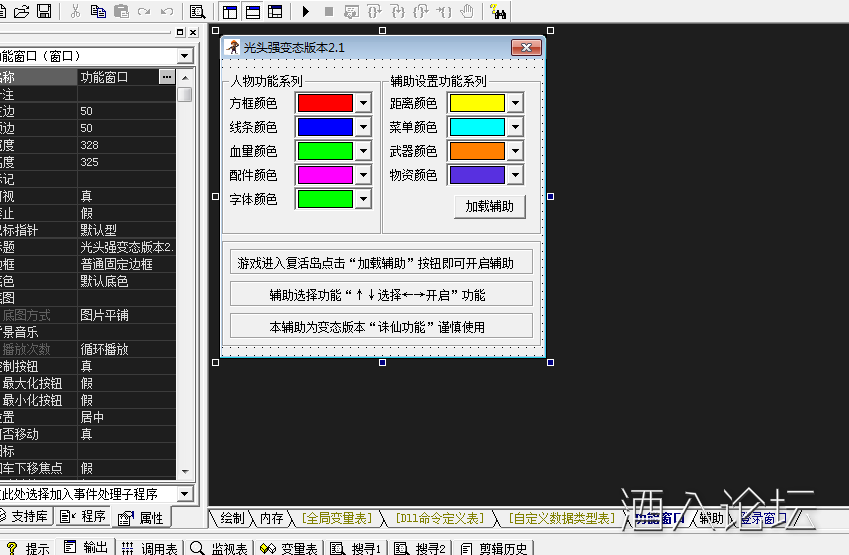Image resolution: width=849 pixels, height=555 pixels.
Task: Click the Find icon with magnifier
Action: (197, 12)
